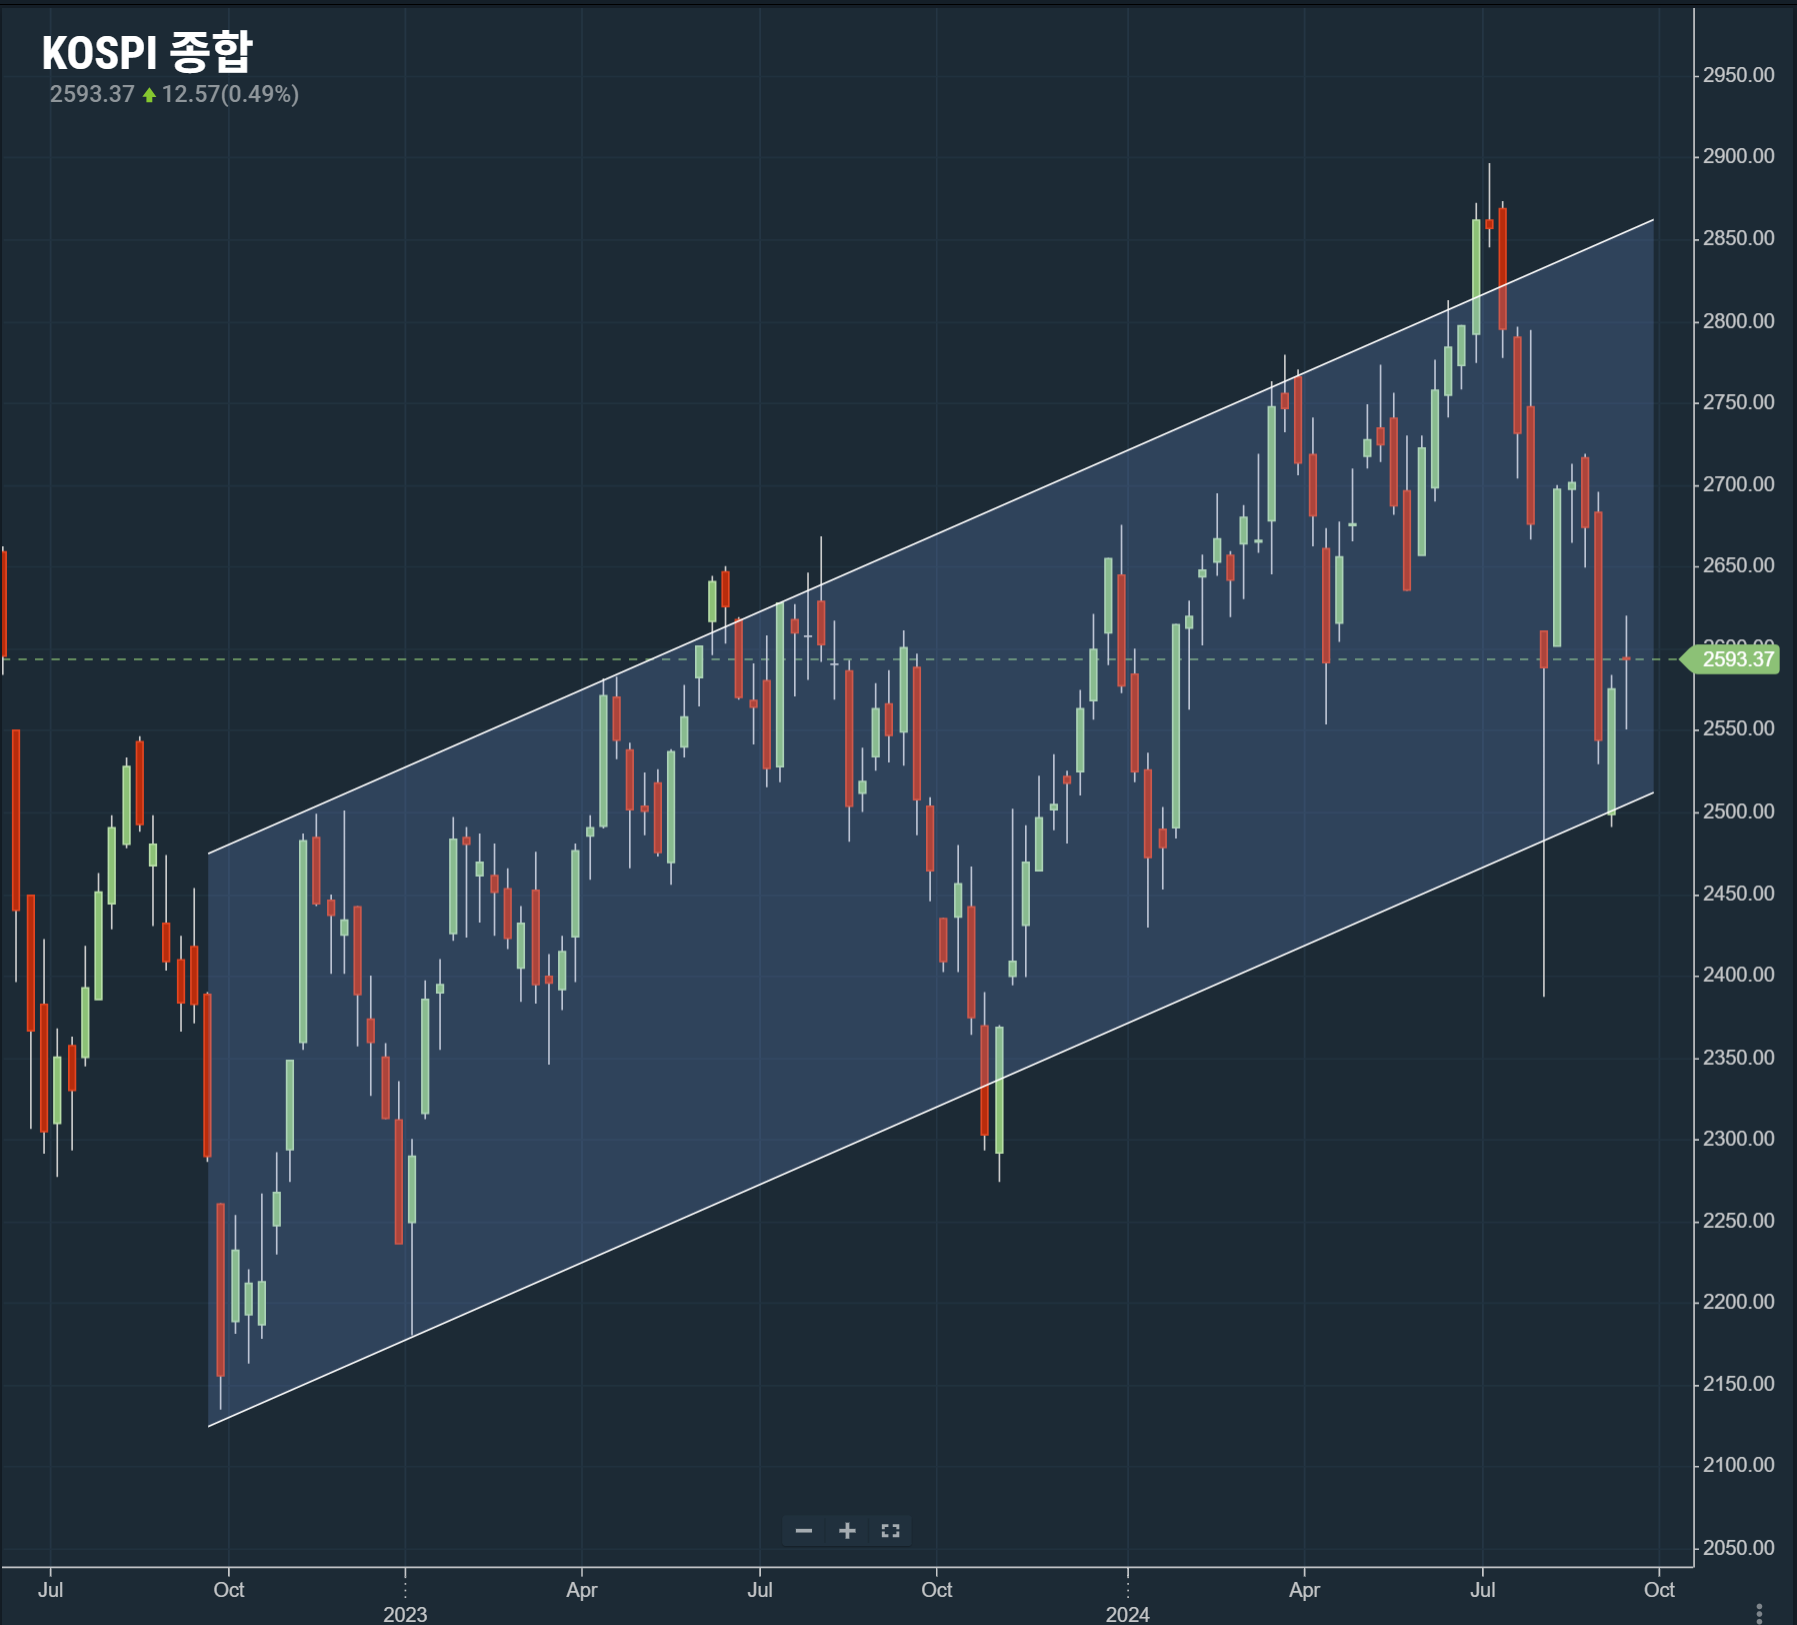Click the green up-arrow change indicator
The height and width of the screenshot is (1625, 1797).
pos(149,95)
